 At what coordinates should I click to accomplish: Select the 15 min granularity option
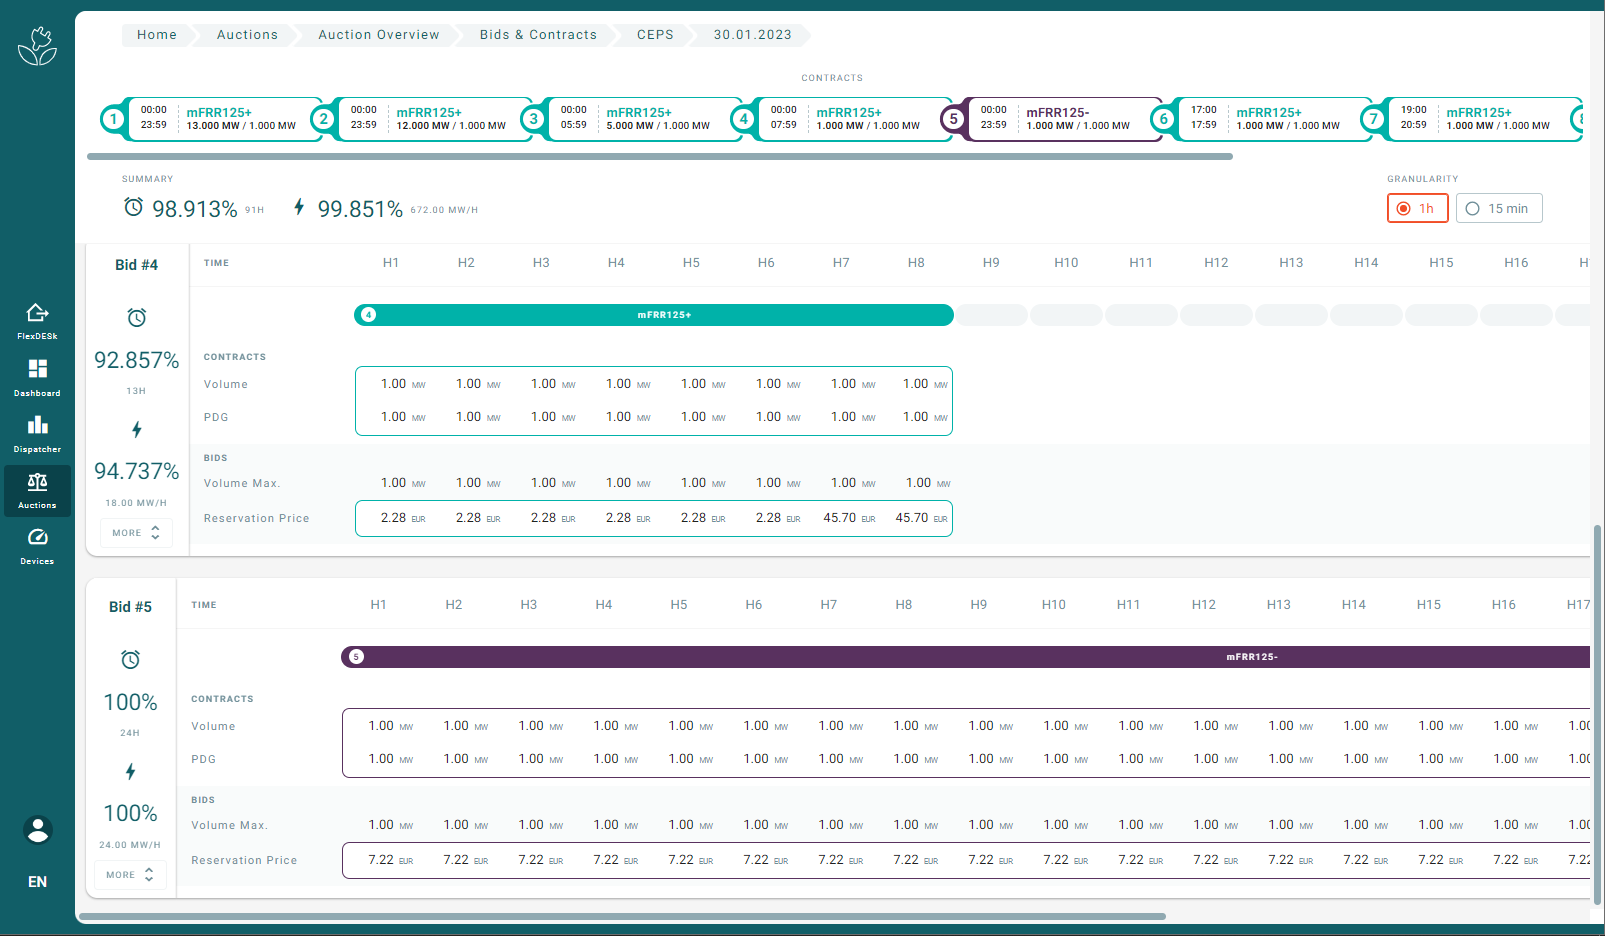[1499, 208]
